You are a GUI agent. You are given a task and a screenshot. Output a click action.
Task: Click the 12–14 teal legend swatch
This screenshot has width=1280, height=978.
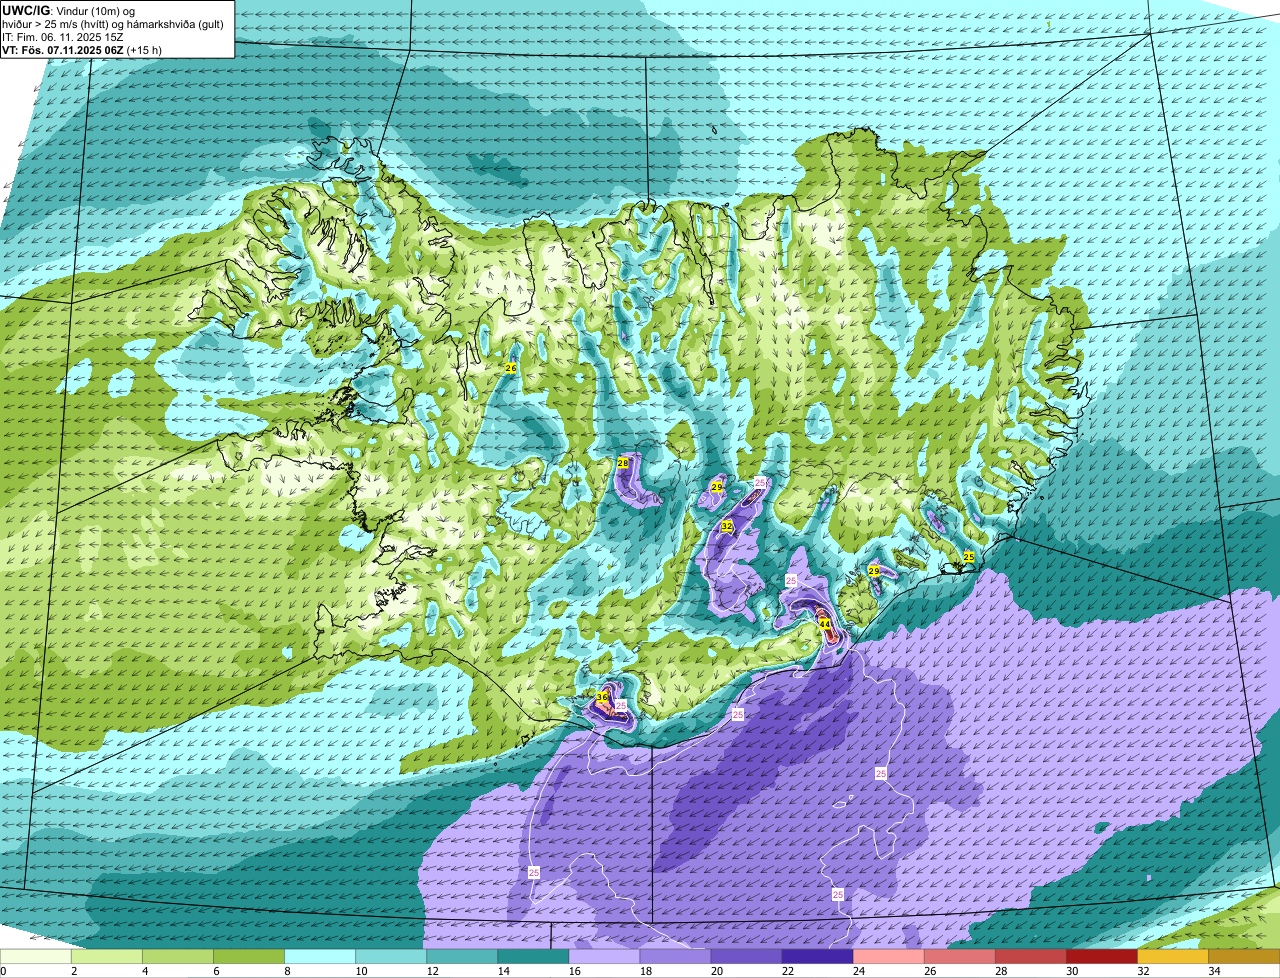[x=462, y=957]
